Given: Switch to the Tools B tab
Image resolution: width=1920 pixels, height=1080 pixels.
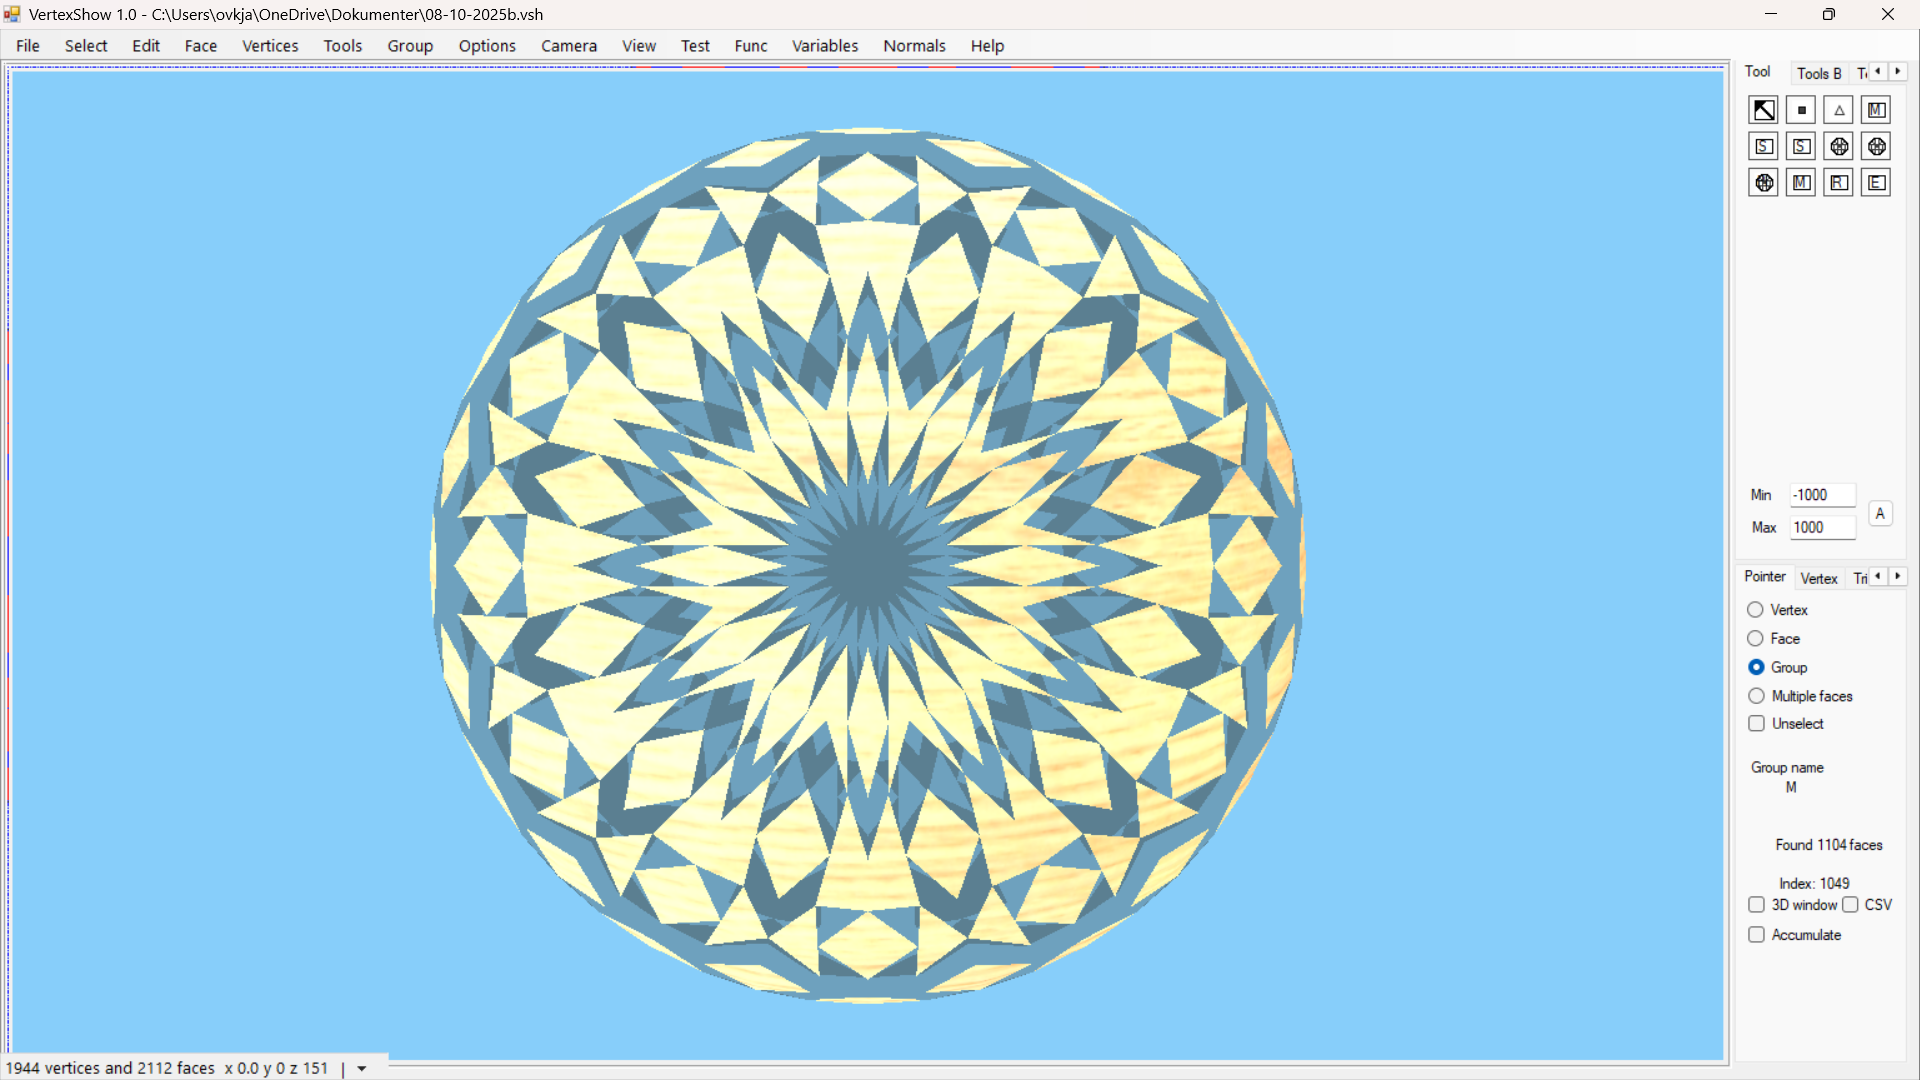Looking at the screenshot, I should pos(1818,73).
